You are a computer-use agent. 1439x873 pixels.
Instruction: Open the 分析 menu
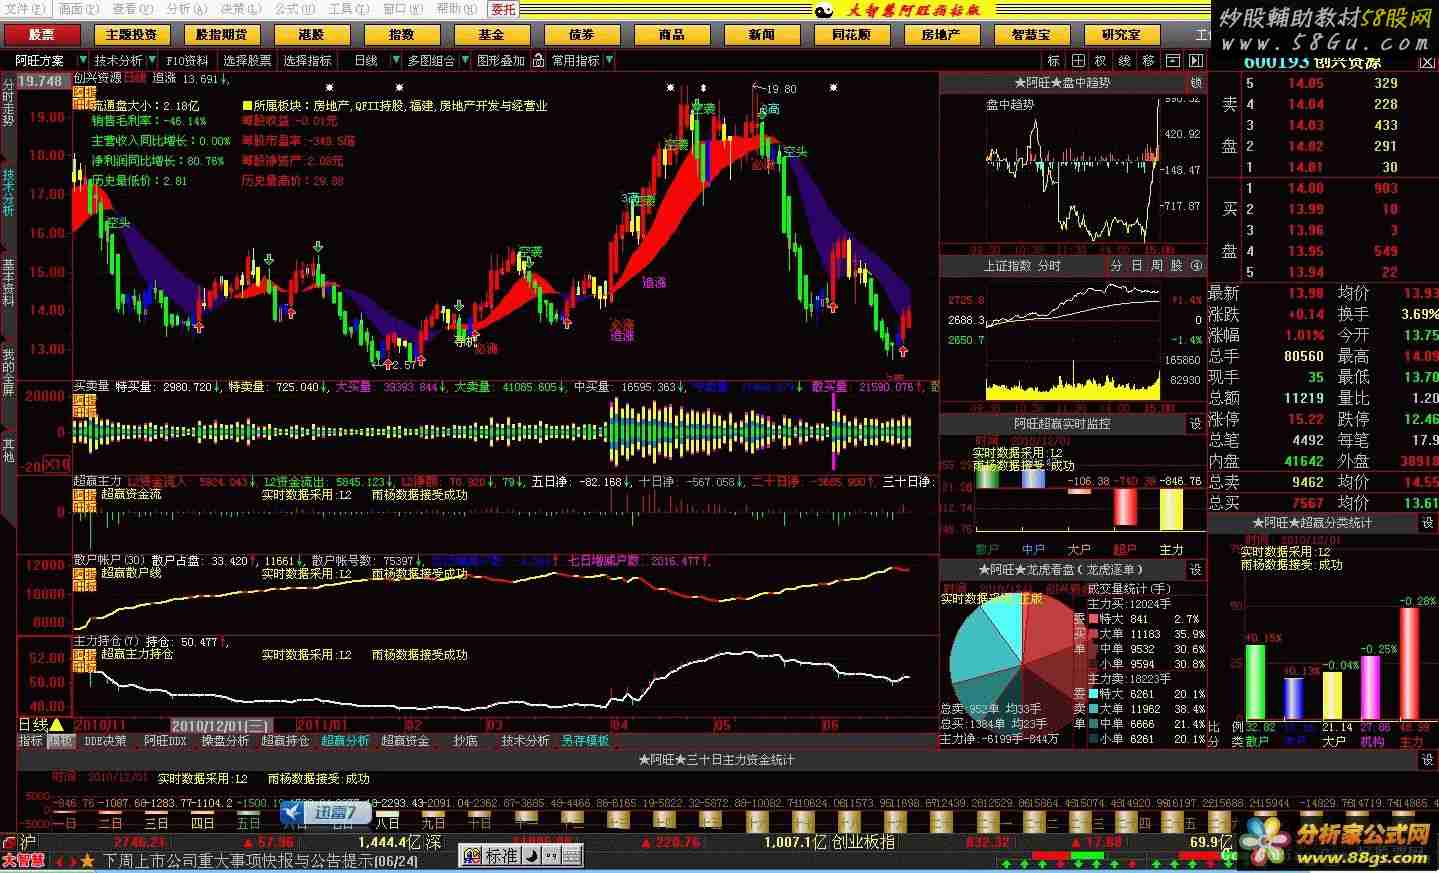click(x=185, y=9)
